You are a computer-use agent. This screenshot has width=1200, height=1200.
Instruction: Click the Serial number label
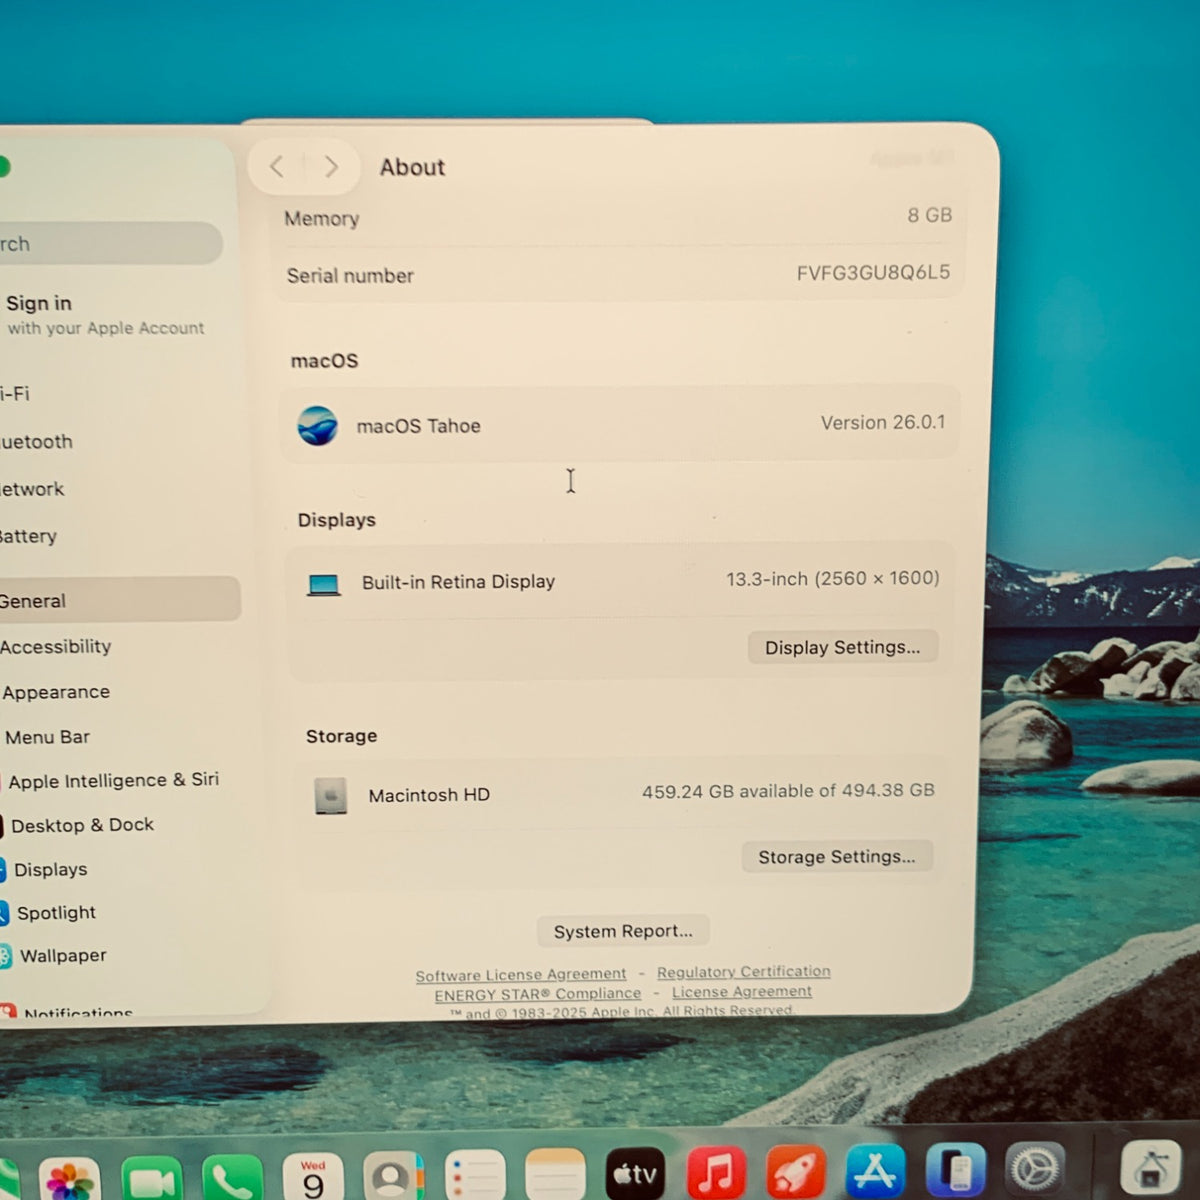point(350,276)
